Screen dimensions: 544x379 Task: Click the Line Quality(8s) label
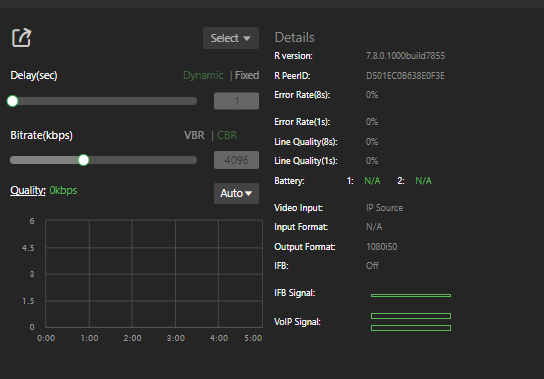(x=305, y=142)
